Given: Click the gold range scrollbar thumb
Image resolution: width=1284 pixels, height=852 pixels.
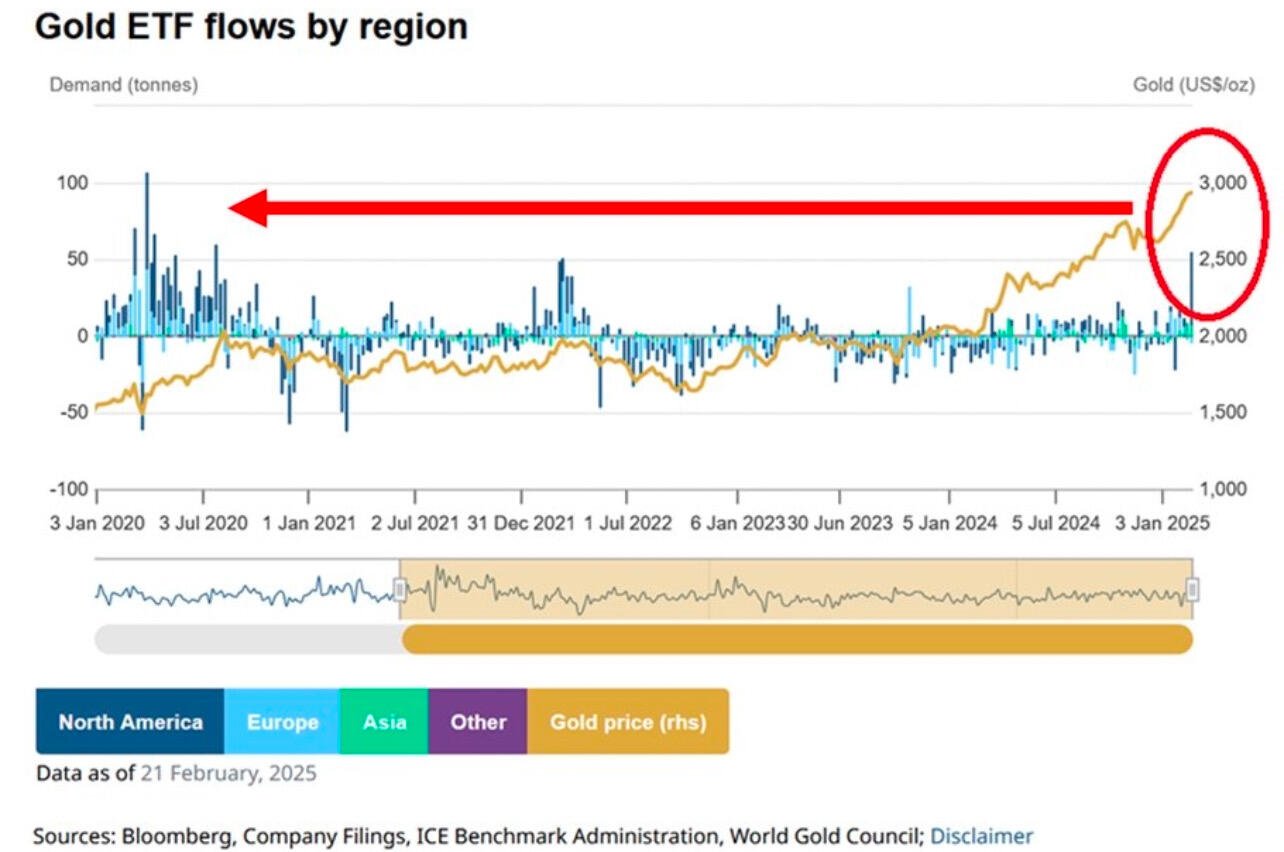Looking at the screenshot, I should tap(797, 639).
